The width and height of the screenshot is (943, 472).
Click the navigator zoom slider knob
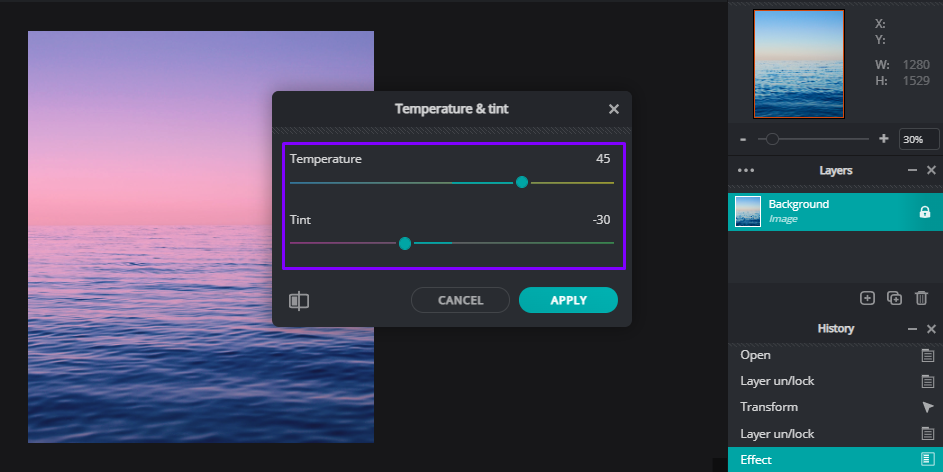coord(772,139)
